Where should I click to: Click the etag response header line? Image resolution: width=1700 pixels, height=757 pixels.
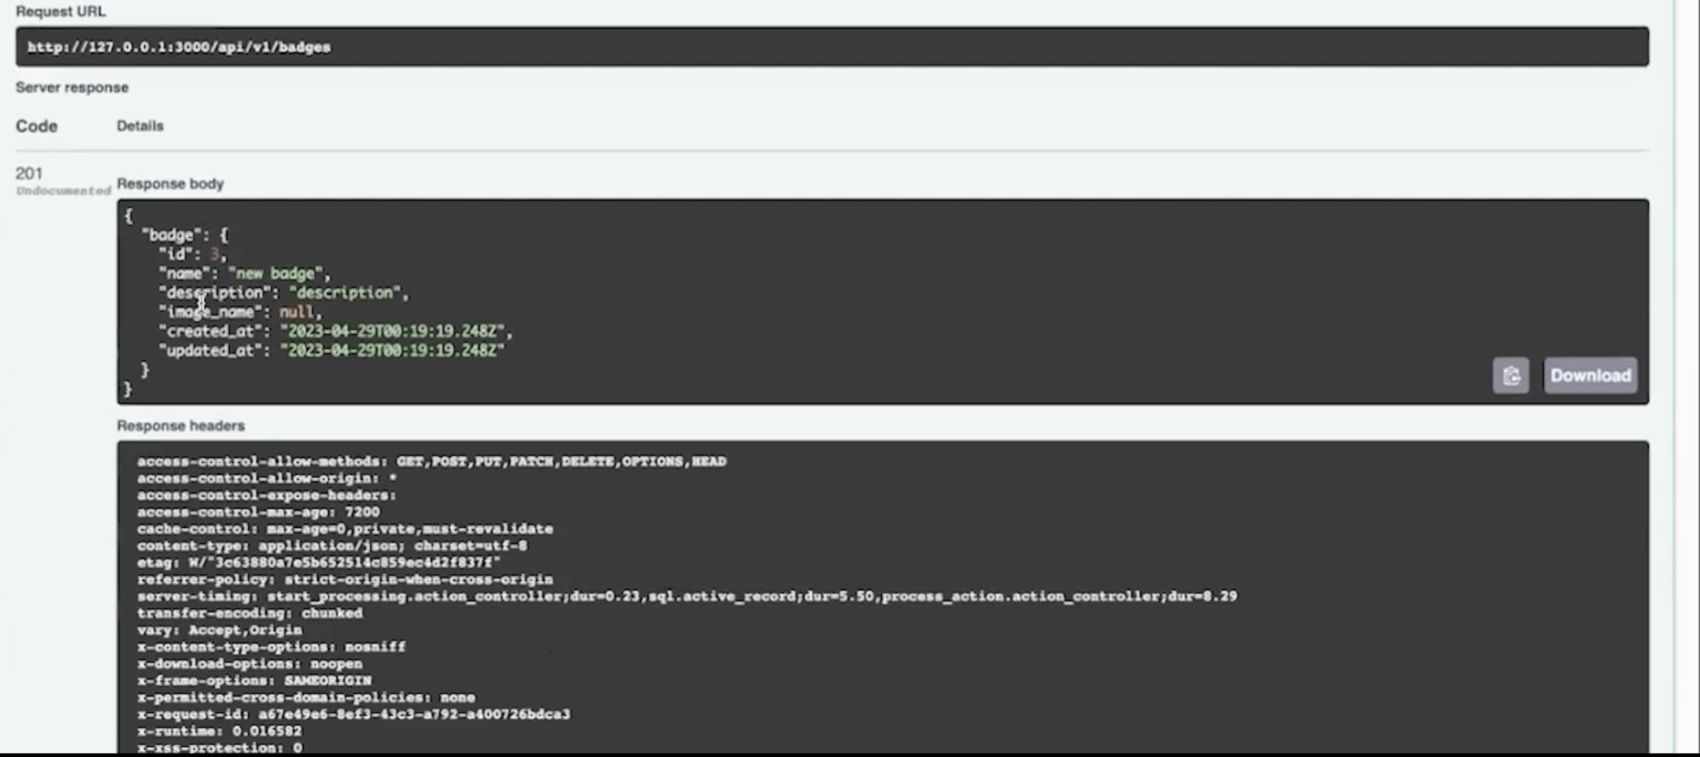pos(319,563)
